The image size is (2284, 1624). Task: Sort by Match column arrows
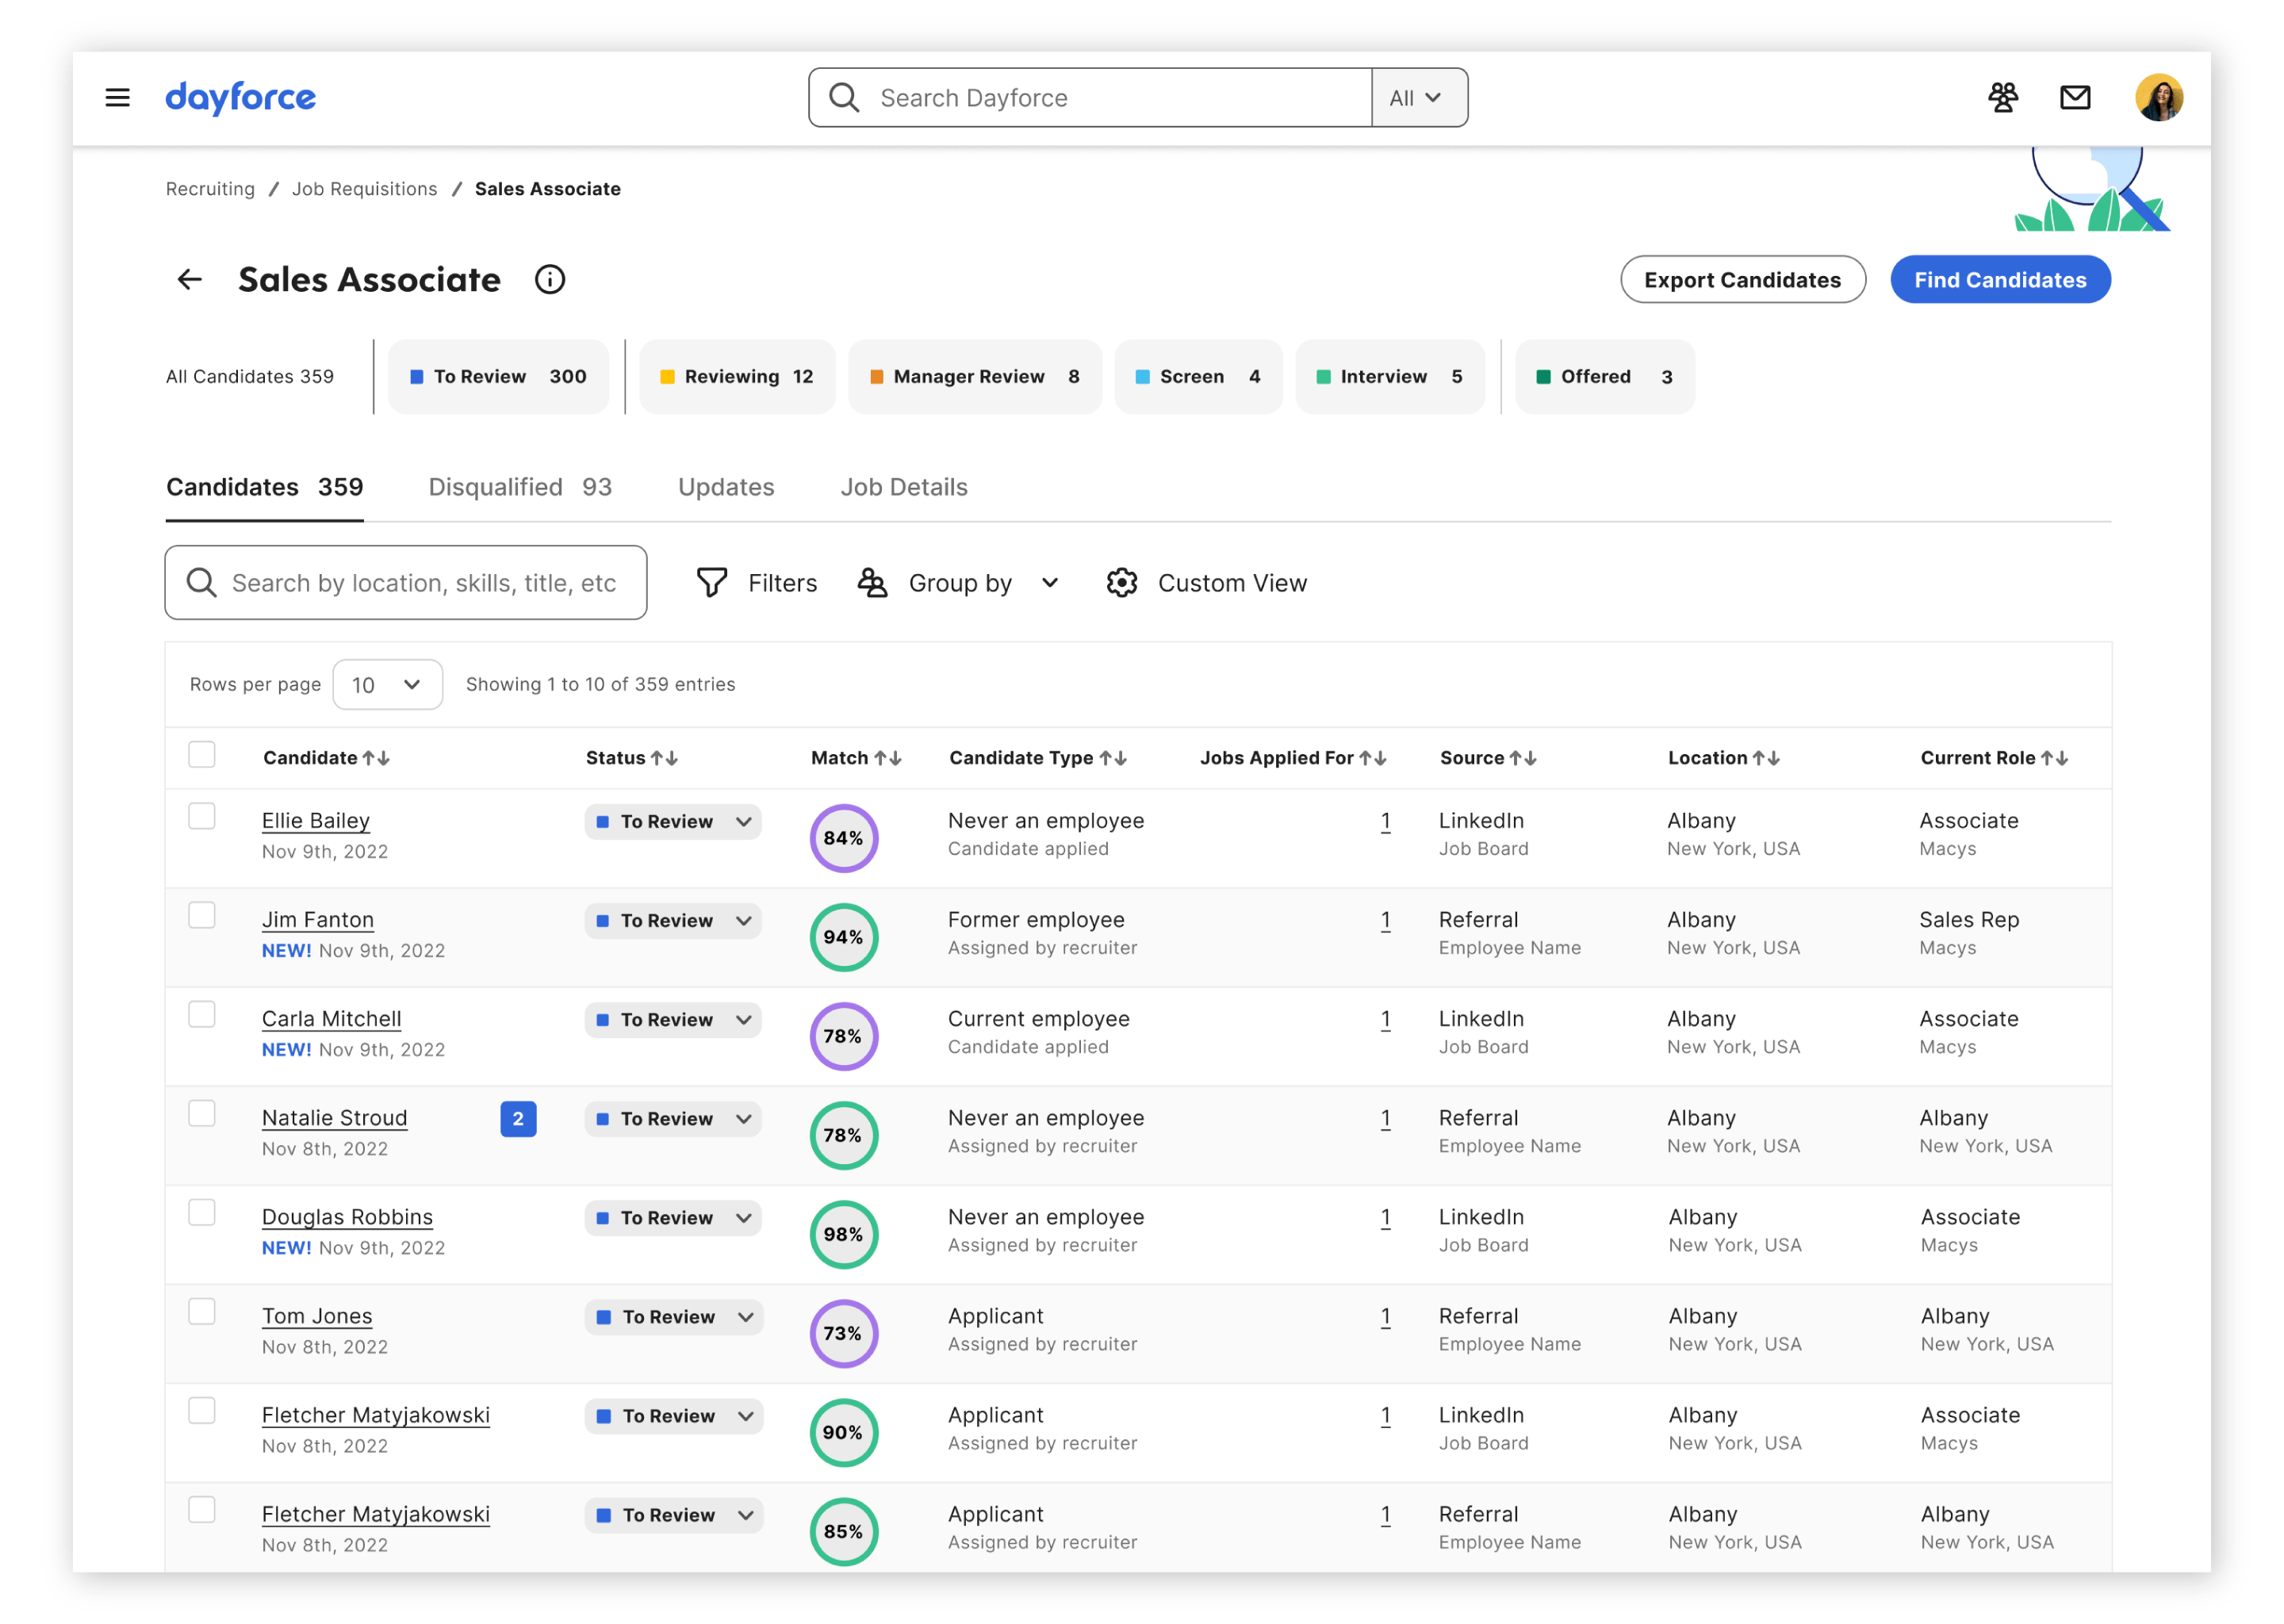(888, 758)
